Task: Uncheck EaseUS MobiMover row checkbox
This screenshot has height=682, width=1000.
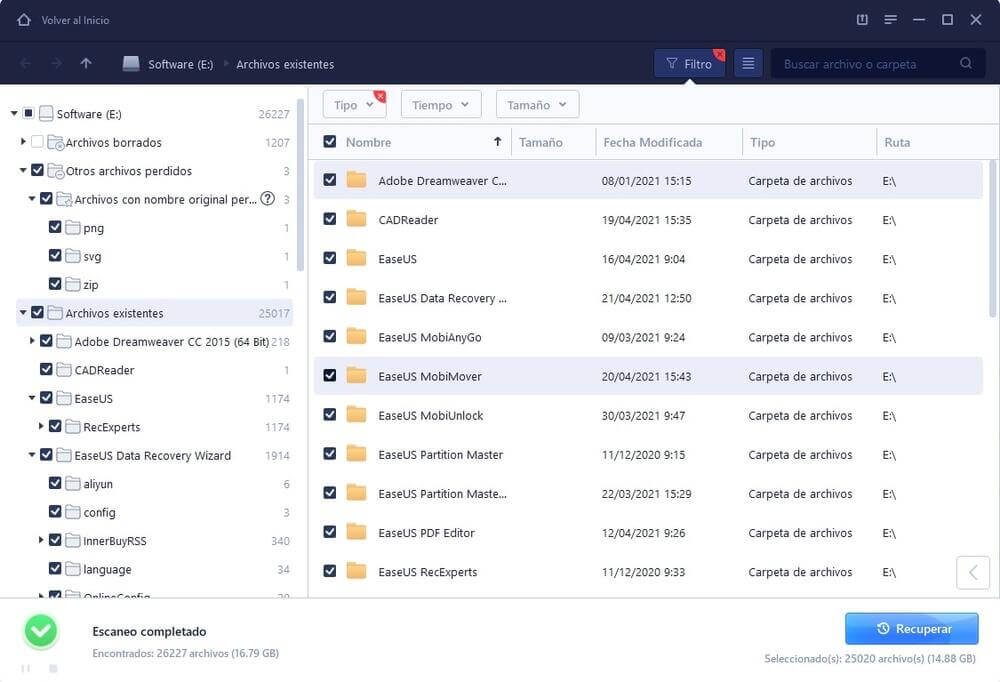Action: (330, 375)
